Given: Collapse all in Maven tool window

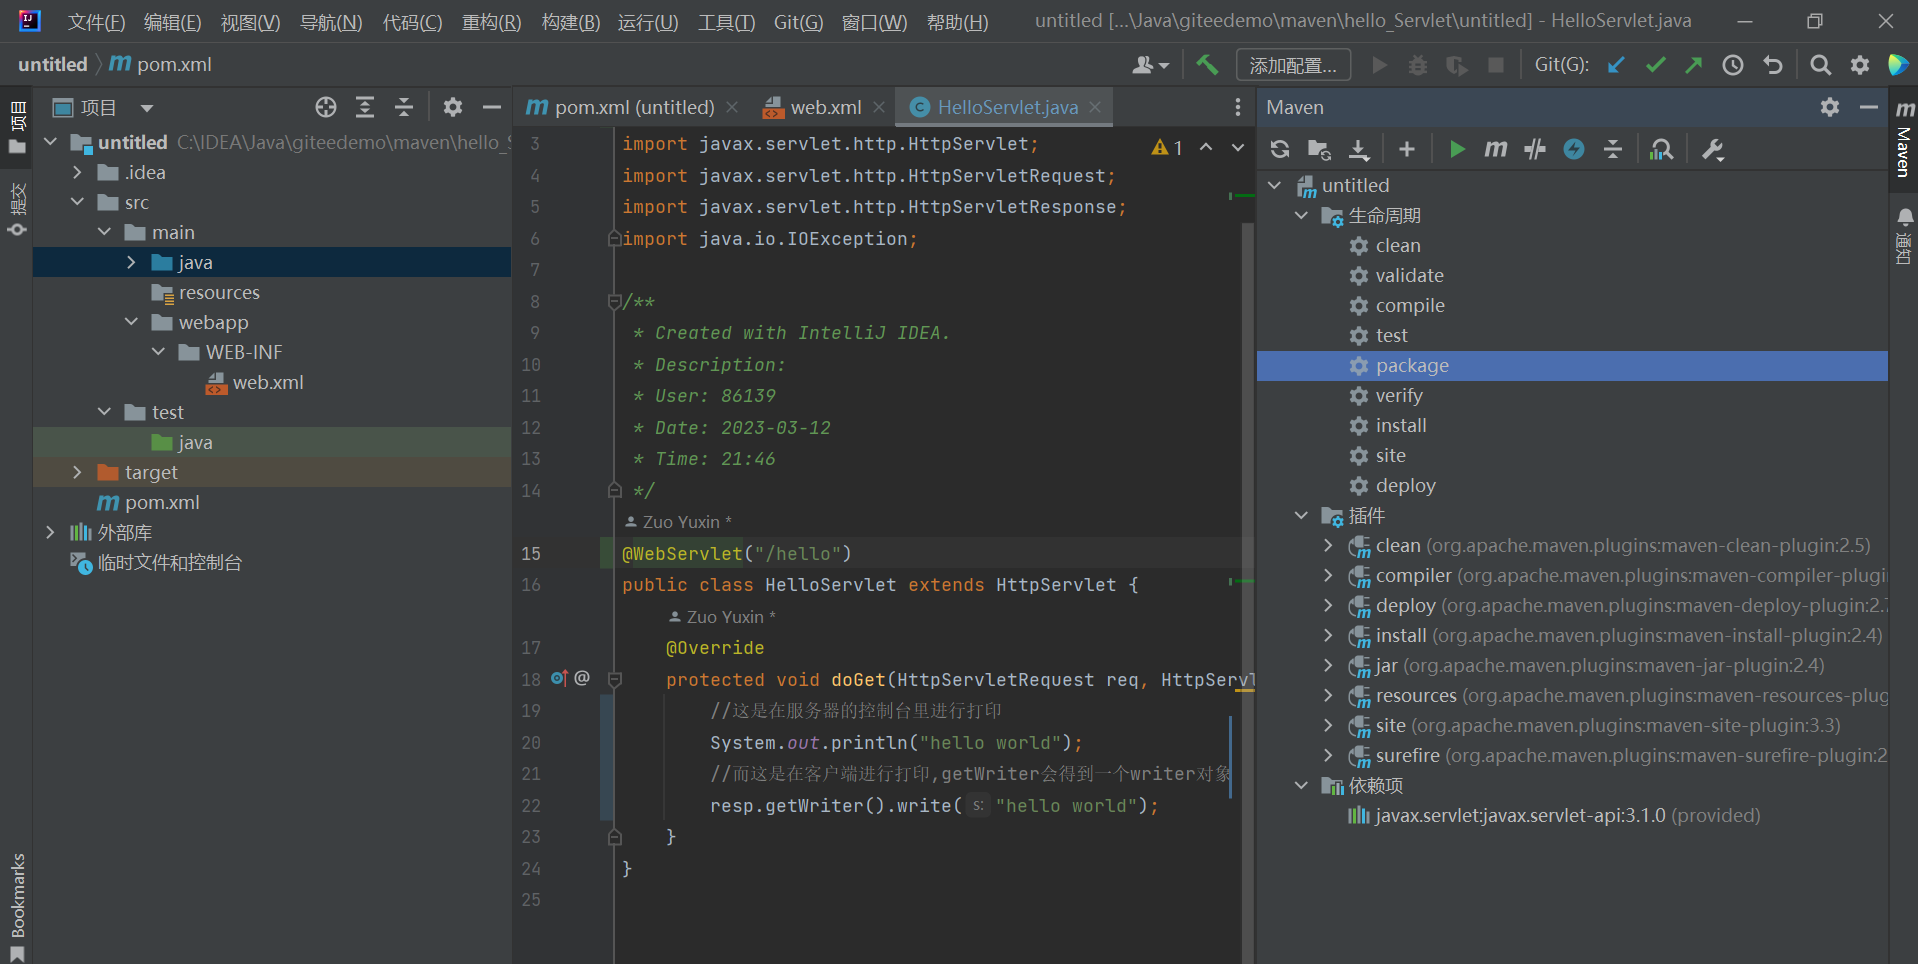Looking at the screenshot, I should [1613, 150].
